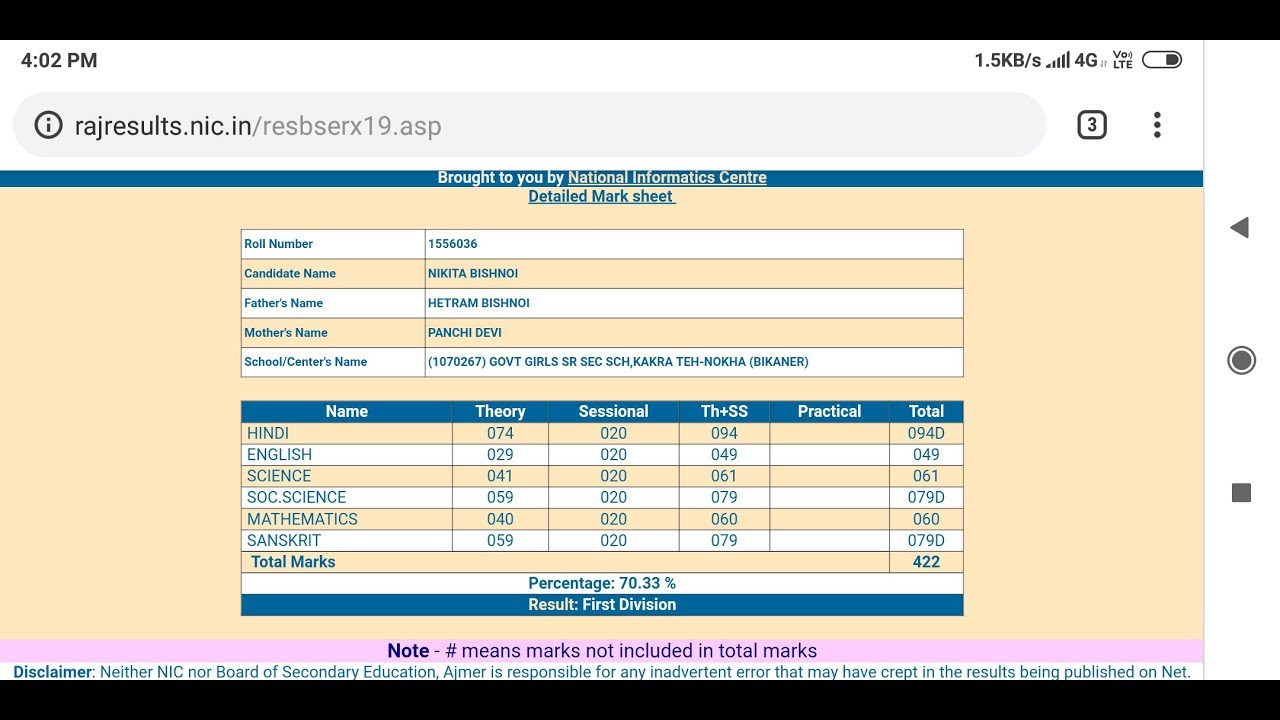The width and height of the screenshot is (1280, 720).
Task: Click the Total Marks label
Action: click(293, 562)
